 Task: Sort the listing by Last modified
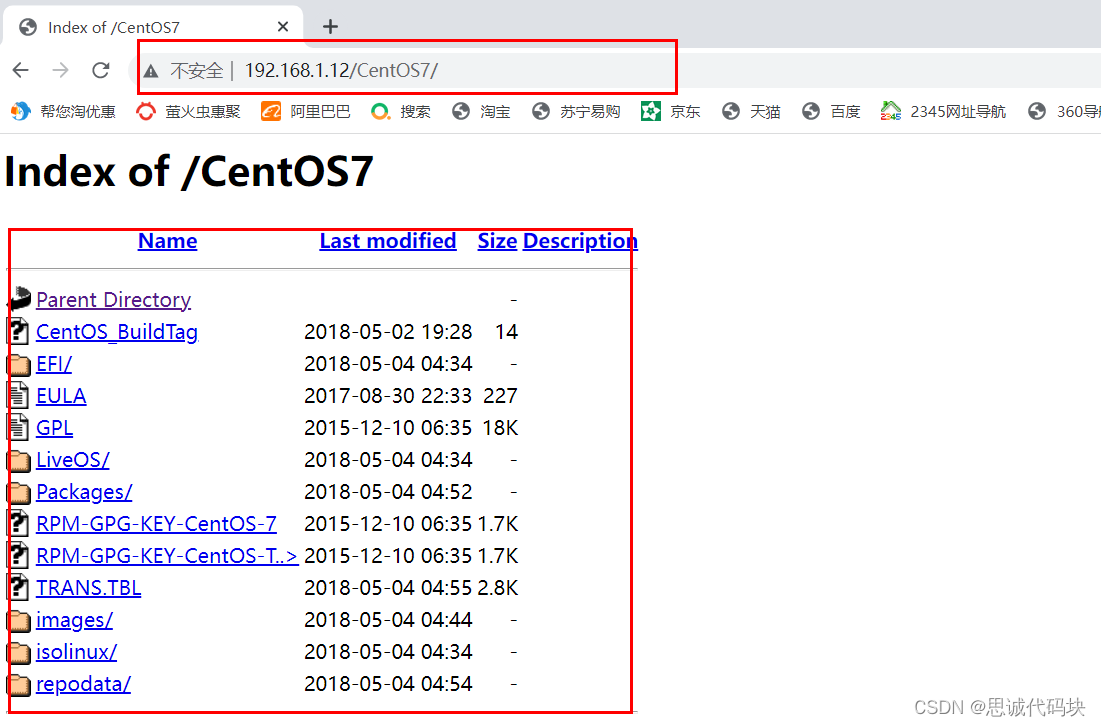click(388, 241)
